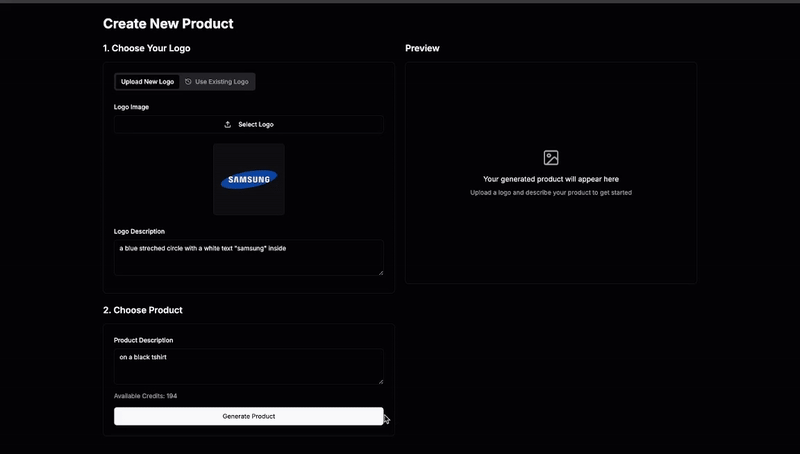Click the Logo Description resize handle
This screenshot has height=454, width=800.
(x=381, y=273)
